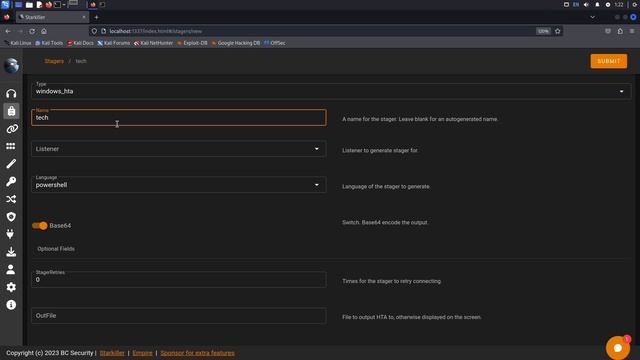Viewport: 640px width, 360px height.
Task: Expand the Listener dropdown
Action: click(x=179, y=149)
